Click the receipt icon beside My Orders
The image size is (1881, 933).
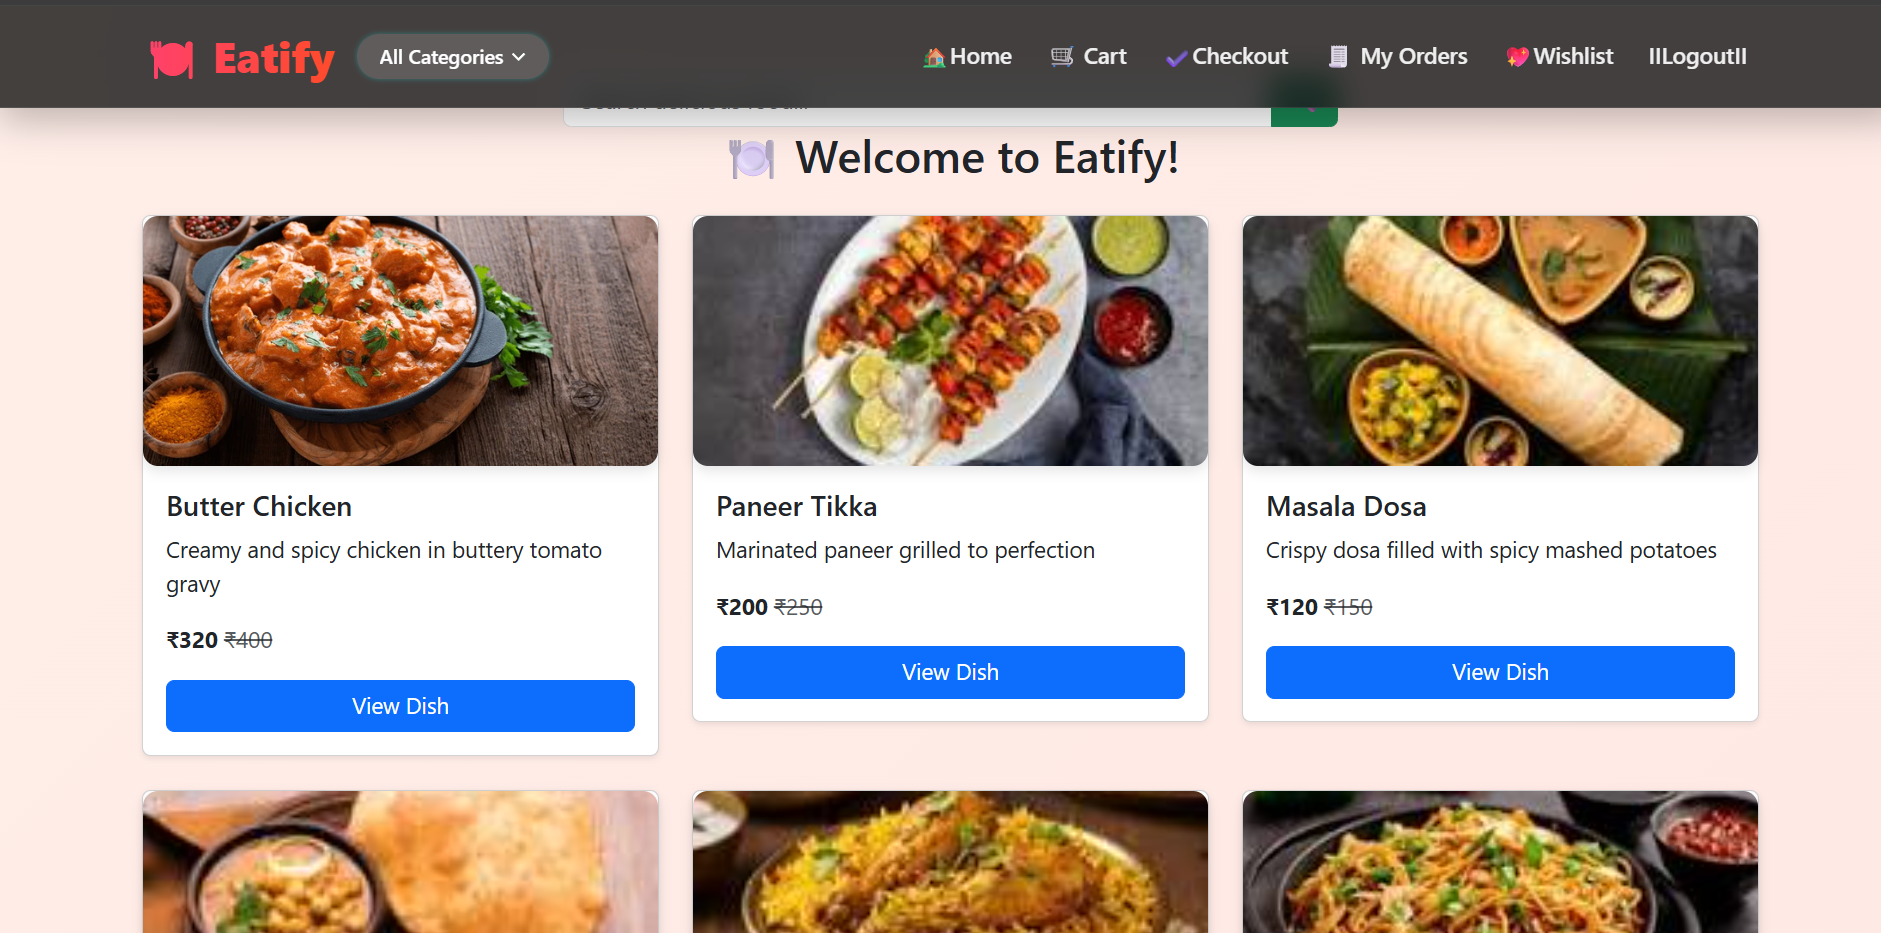tap(1338, 57)
